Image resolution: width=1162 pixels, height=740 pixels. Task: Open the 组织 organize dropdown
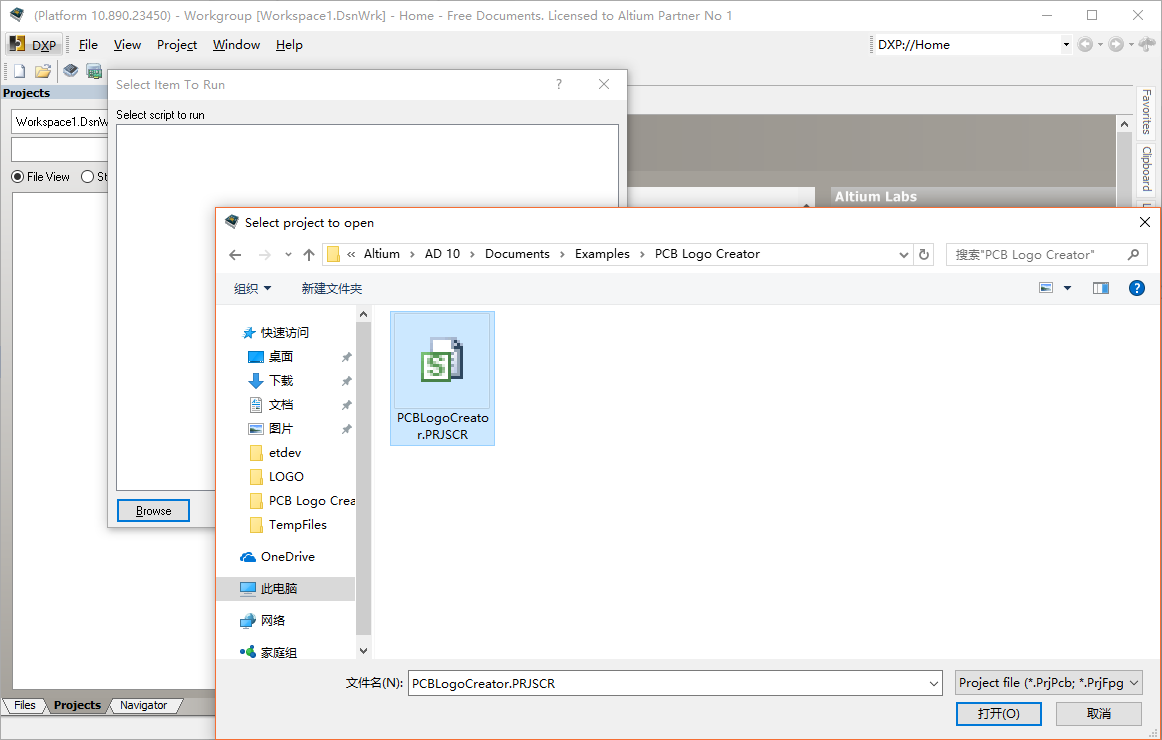coord(253,289)
